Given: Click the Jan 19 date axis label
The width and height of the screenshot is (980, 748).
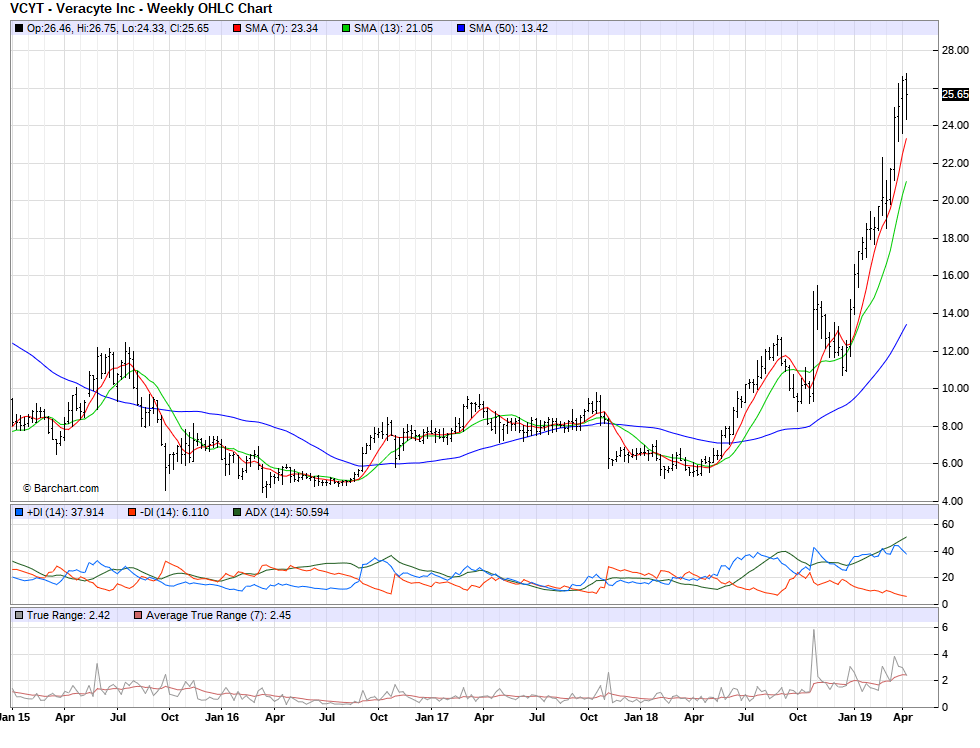Looking at the screenshot, I should tap(855, 717).
